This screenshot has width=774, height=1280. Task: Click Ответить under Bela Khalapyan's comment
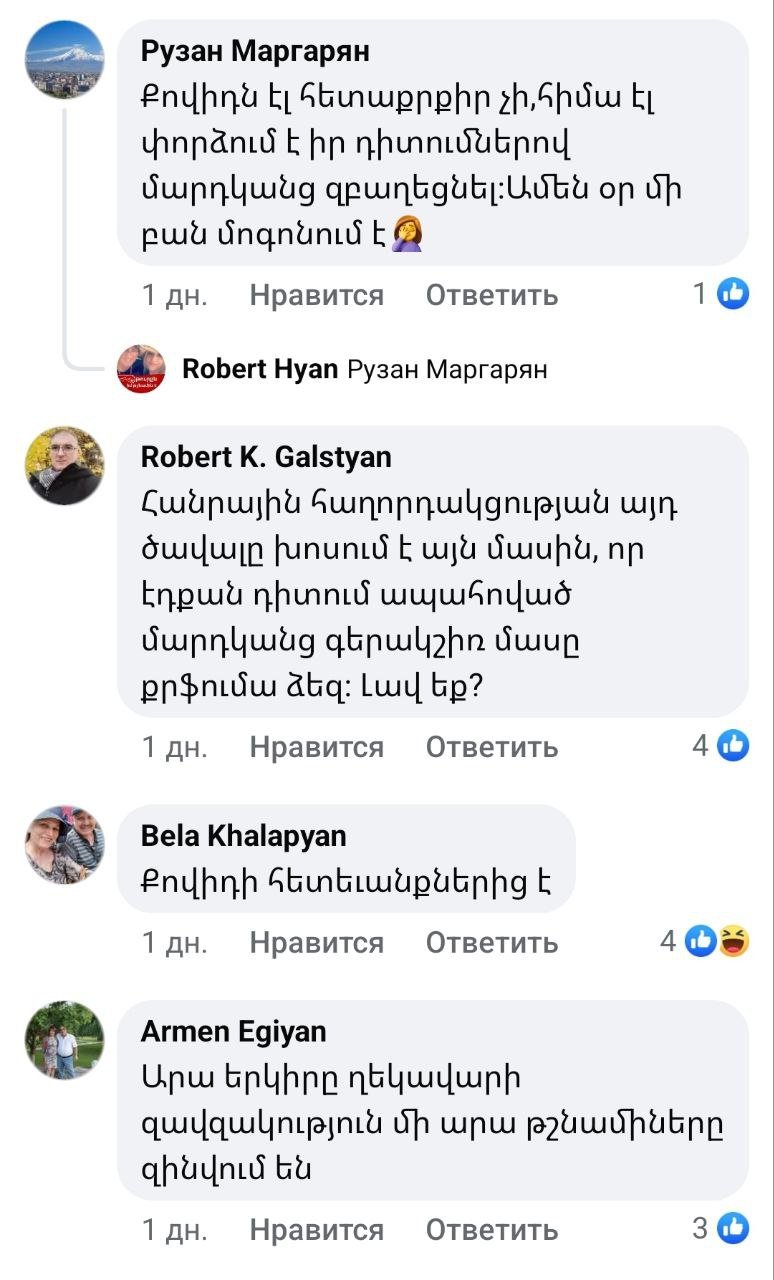click(491, 942)
